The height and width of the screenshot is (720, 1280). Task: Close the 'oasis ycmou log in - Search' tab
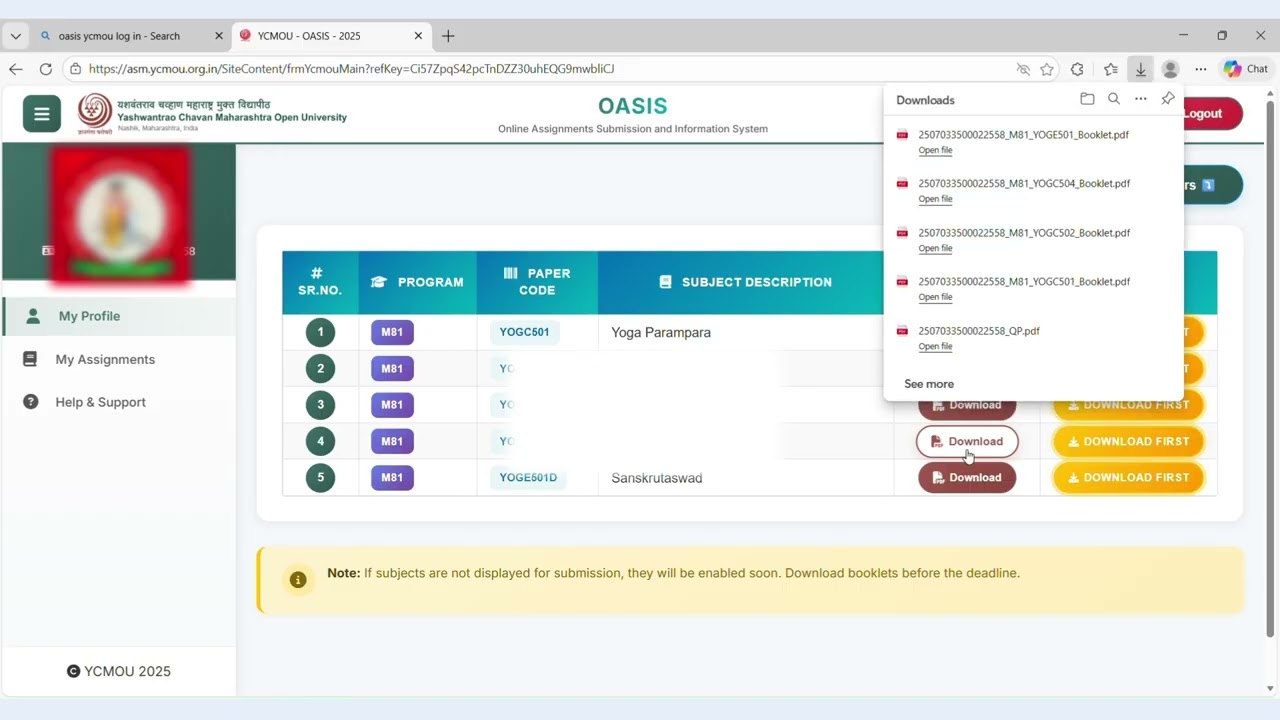(219, 36)
